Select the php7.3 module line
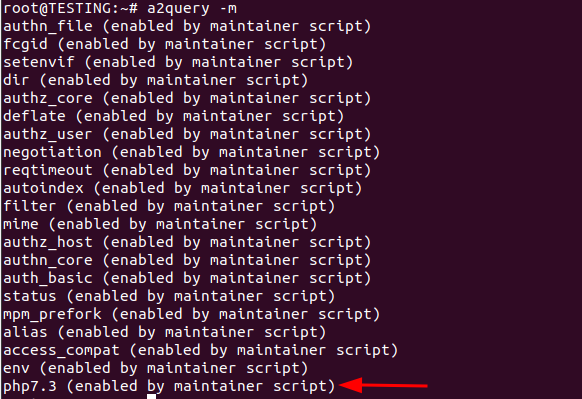 tap(169, 386)
